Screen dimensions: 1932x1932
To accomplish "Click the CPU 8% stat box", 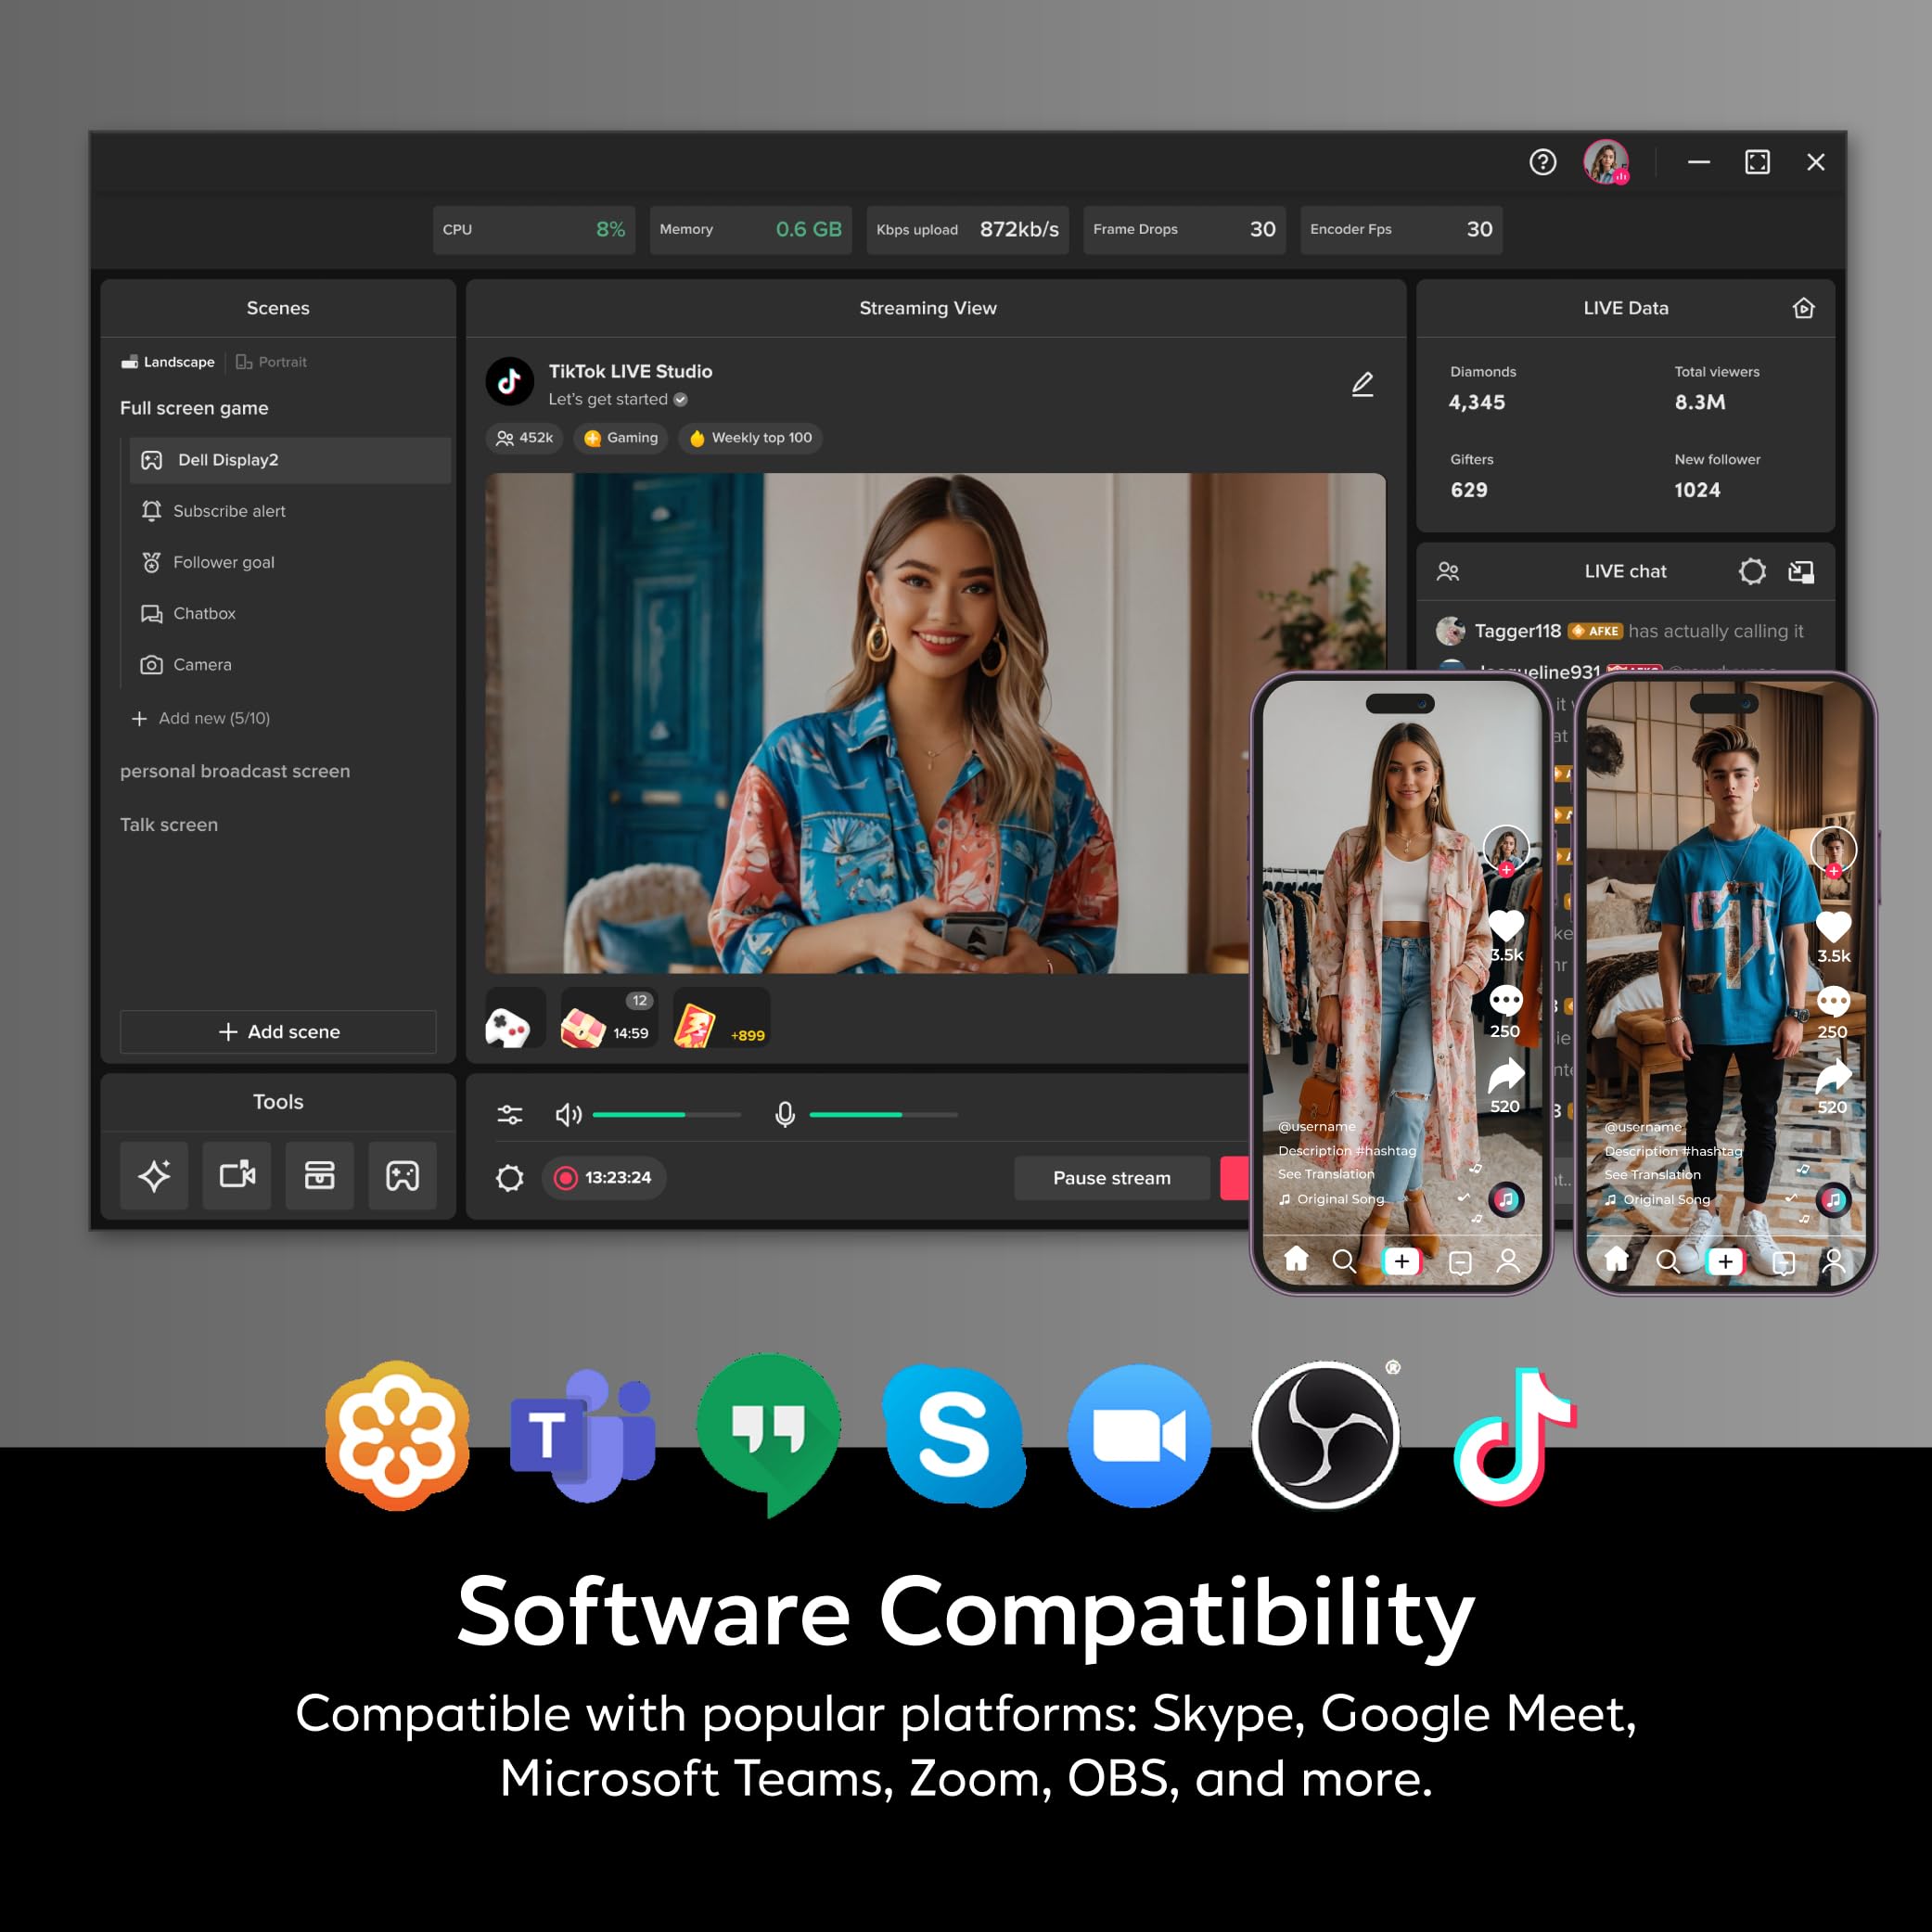I will [x=534, y=229].
